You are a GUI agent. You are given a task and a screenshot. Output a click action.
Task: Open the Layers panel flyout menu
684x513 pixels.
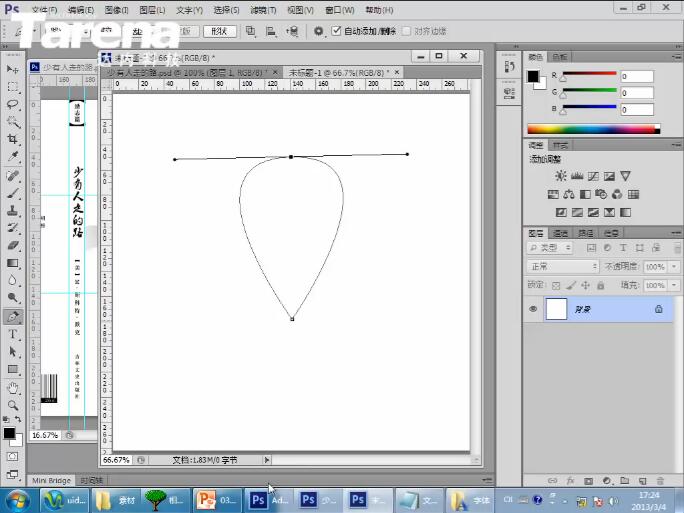[677, 233]
